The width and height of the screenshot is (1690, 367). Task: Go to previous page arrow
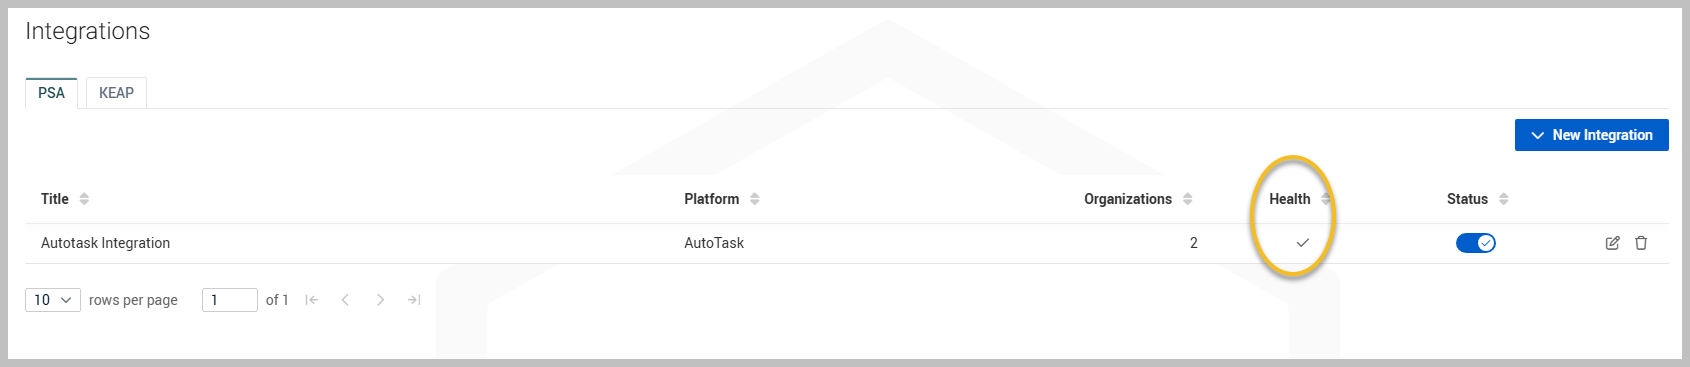coord(345,300)
